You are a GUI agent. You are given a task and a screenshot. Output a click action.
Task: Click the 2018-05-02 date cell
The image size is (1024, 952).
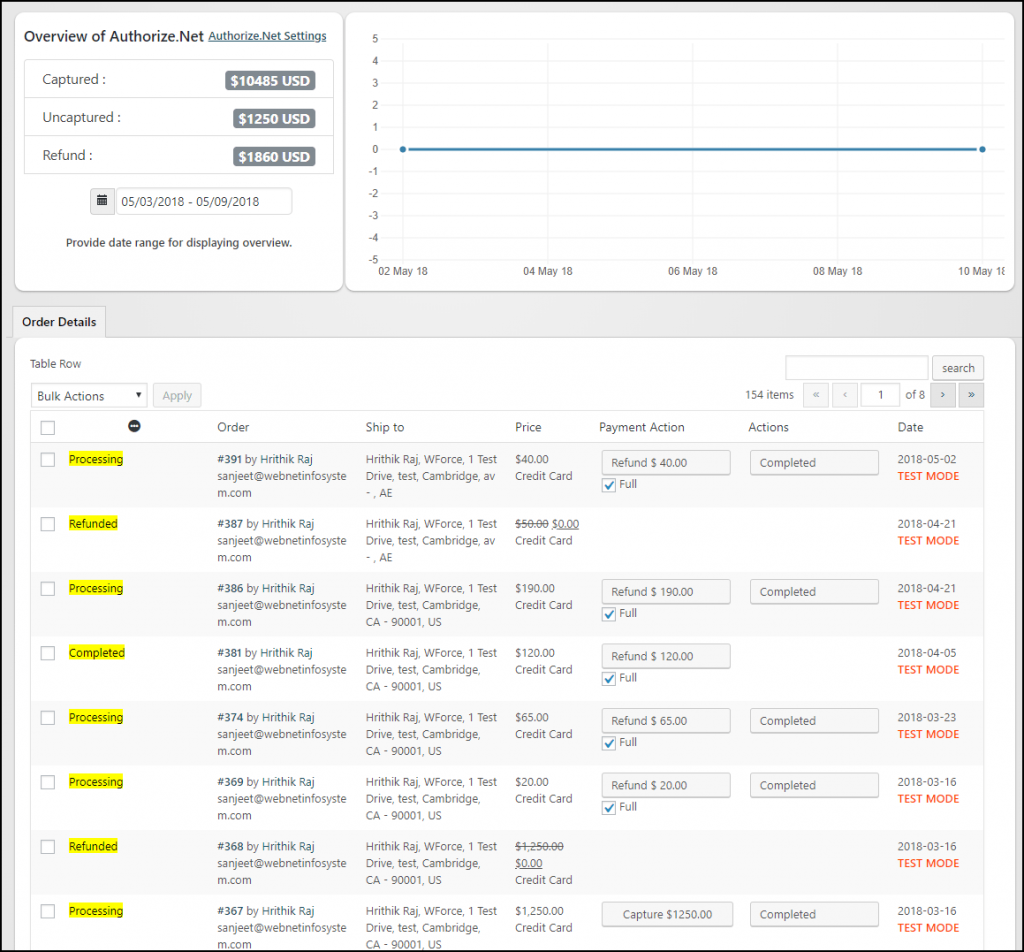(x=927, y=459)
